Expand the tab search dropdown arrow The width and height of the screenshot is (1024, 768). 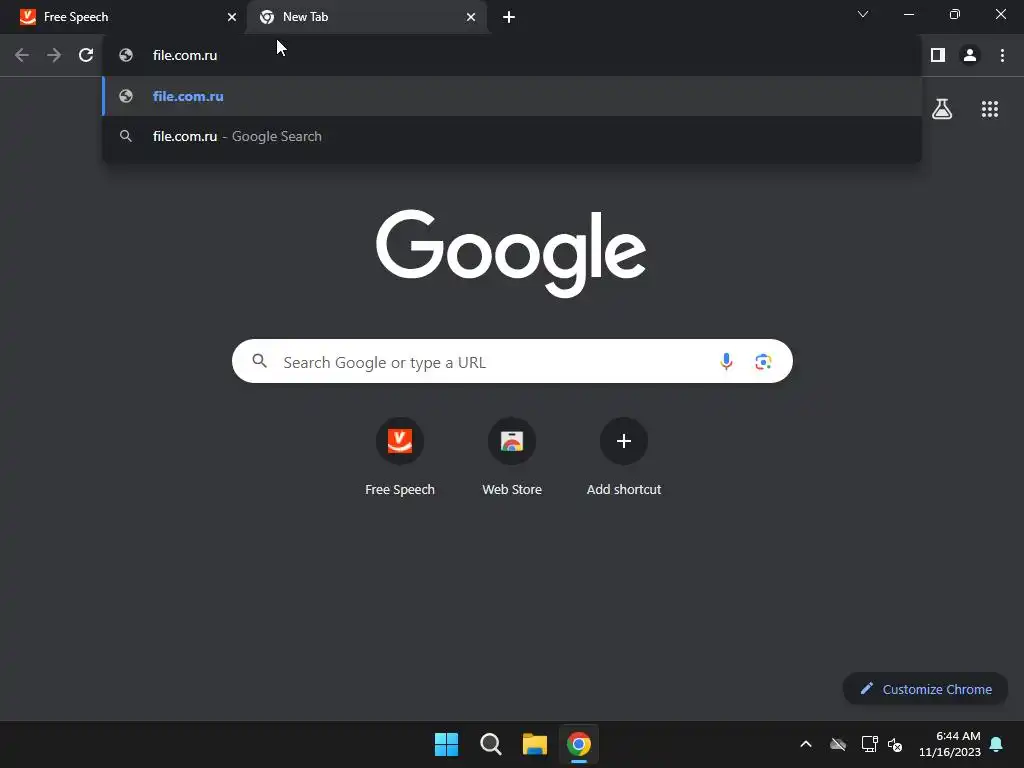pos(863,14)
